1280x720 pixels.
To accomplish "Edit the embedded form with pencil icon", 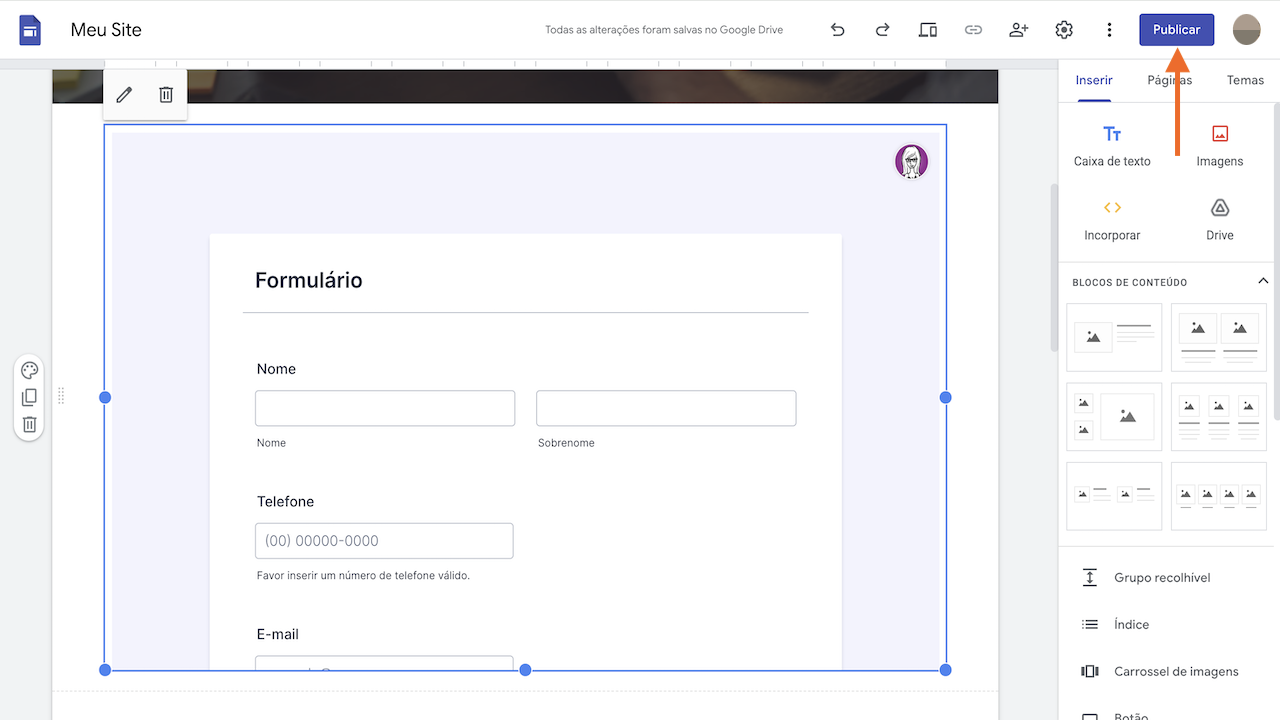I will click(124, 94).
